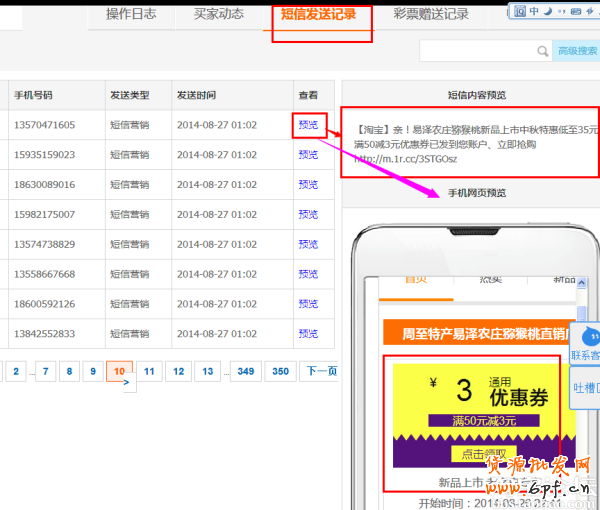600x510 pixels.
Task: Click the 下一页 next page button
Action: click(321, 371)
